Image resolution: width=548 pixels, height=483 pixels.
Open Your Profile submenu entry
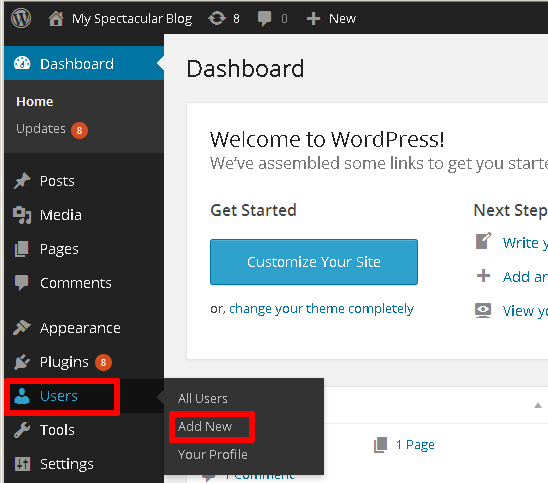coord(212,454)
